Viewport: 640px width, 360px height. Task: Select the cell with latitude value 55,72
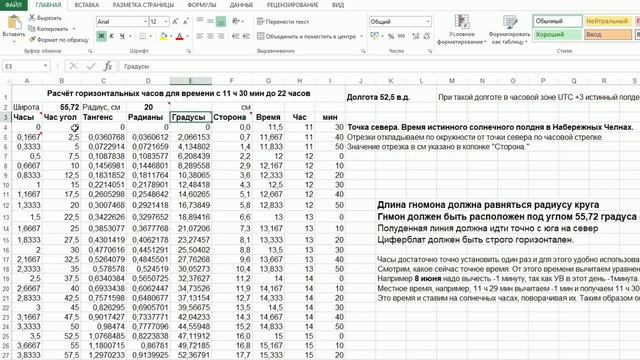62,107
